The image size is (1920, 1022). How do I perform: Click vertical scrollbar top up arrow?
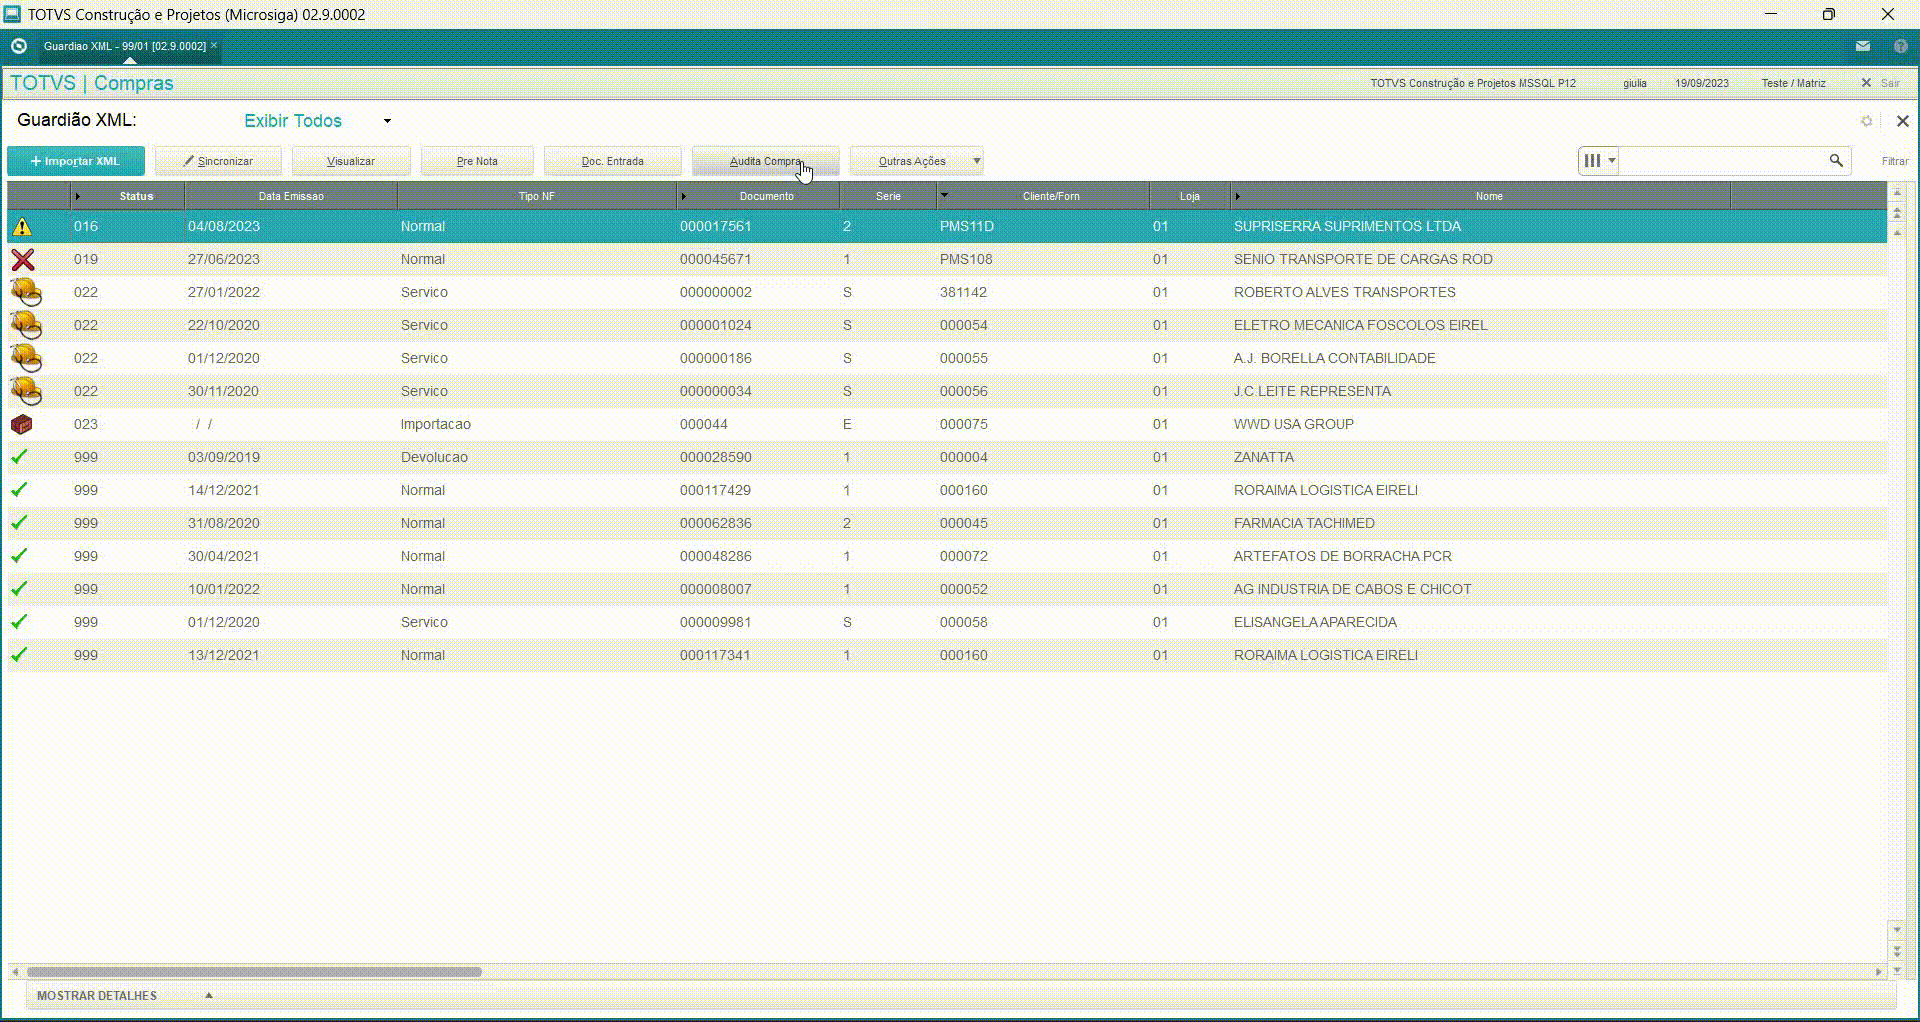(x=1897, y=191)
